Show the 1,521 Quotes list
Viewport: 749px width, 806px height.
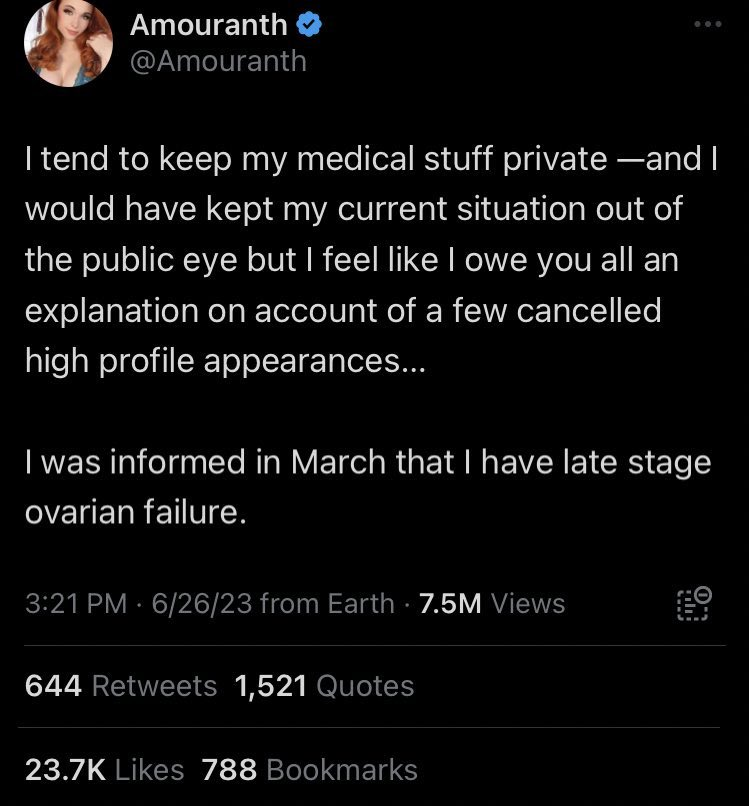pos(324,686)
